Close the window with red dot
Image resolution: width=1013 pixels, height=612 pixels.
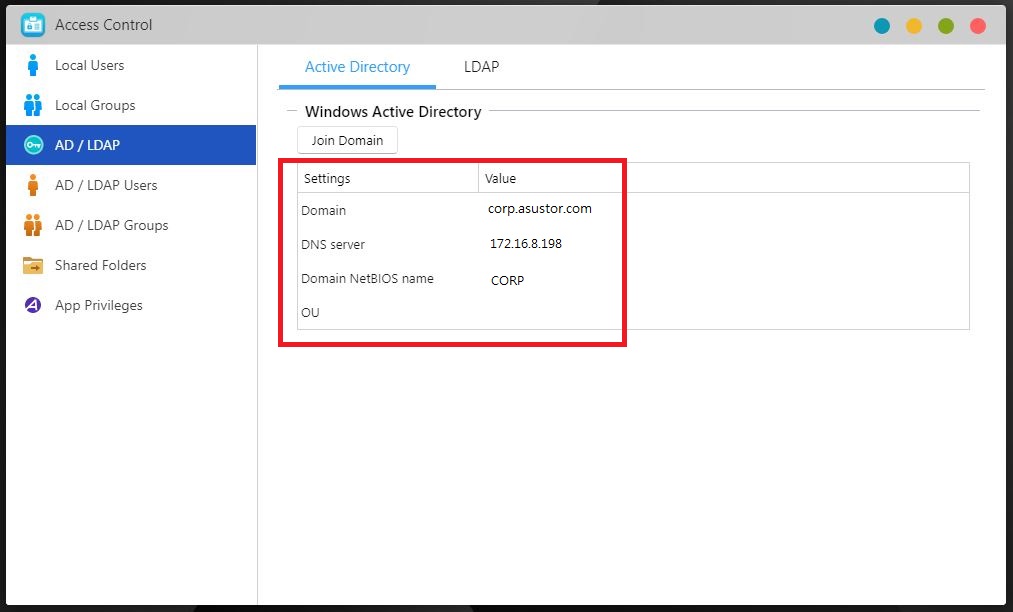tap(978, 26)
